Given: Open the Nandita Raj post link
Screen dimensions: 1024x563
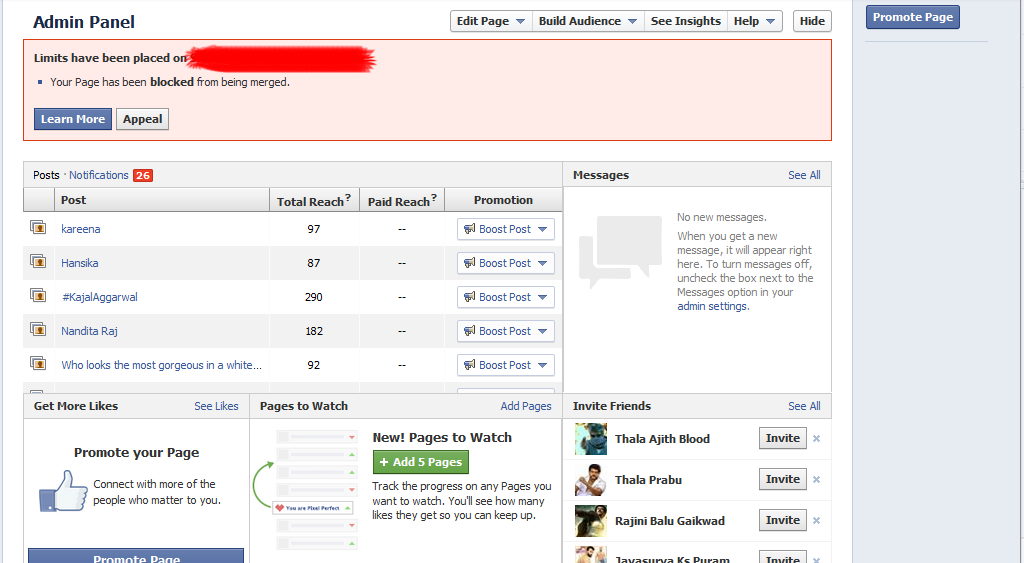Looking at the screenshot, I should (x=89, y=331).
